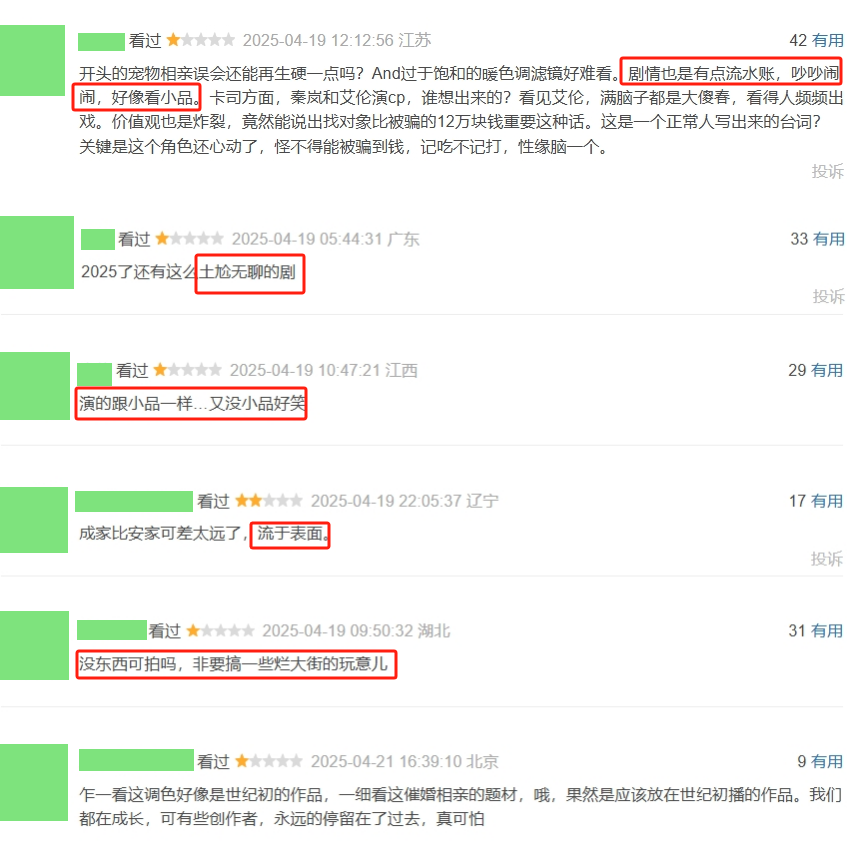Click 有用 on the 29-vote Jiangxi review
Image resolution: width=847 pixels, height=843 pixels.
[x=827, y=370]
